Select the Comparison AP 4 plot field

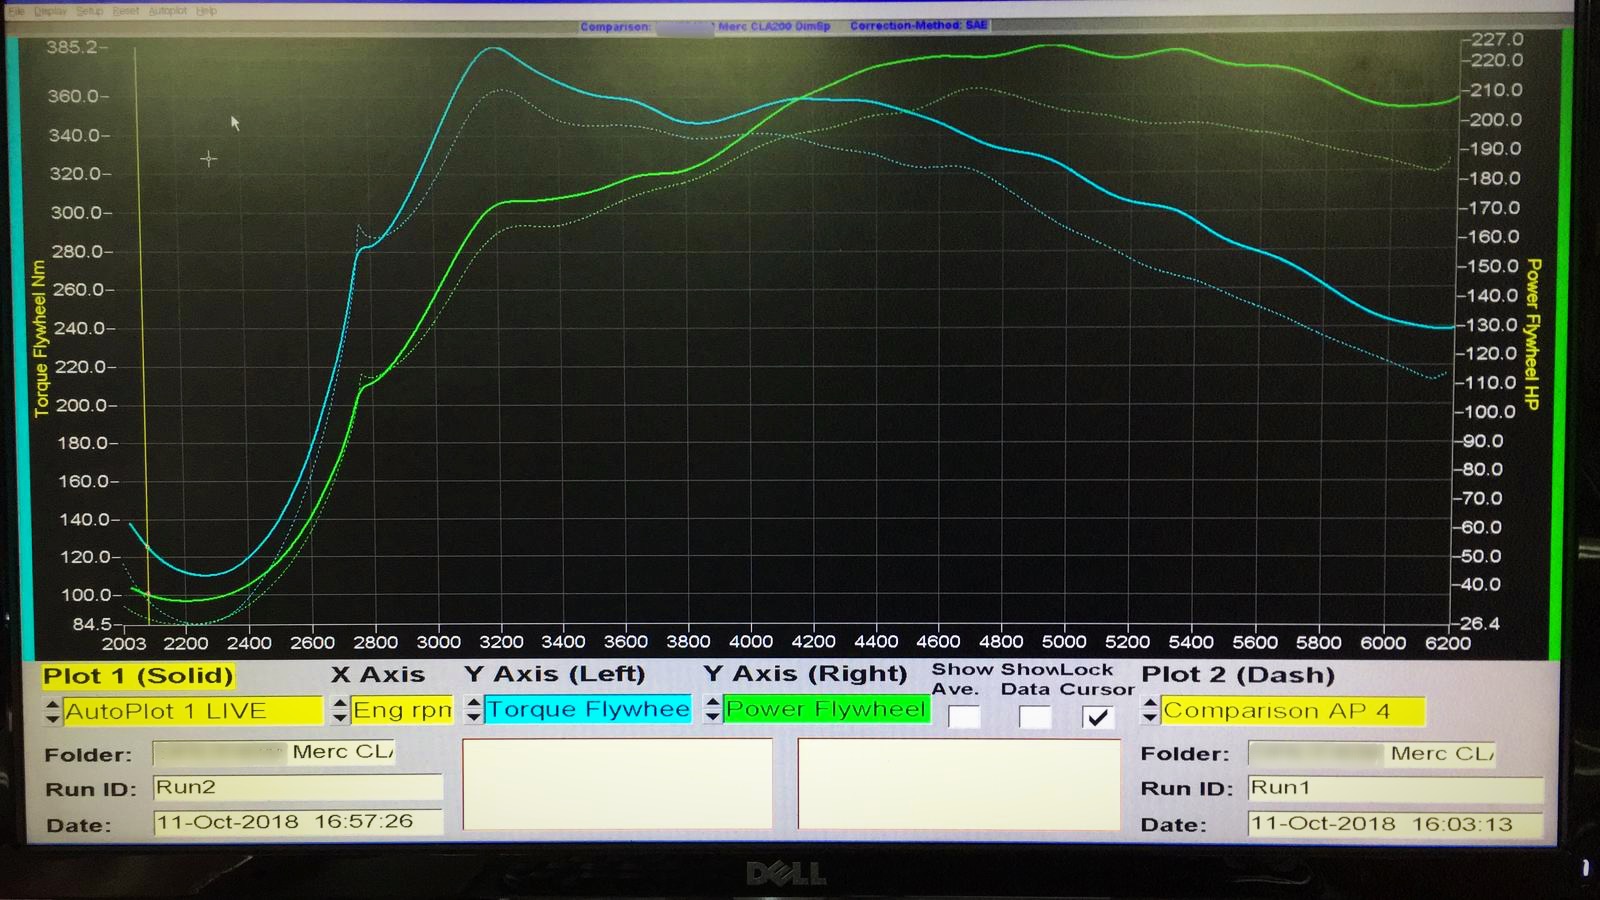click(x=1292, y=711)
